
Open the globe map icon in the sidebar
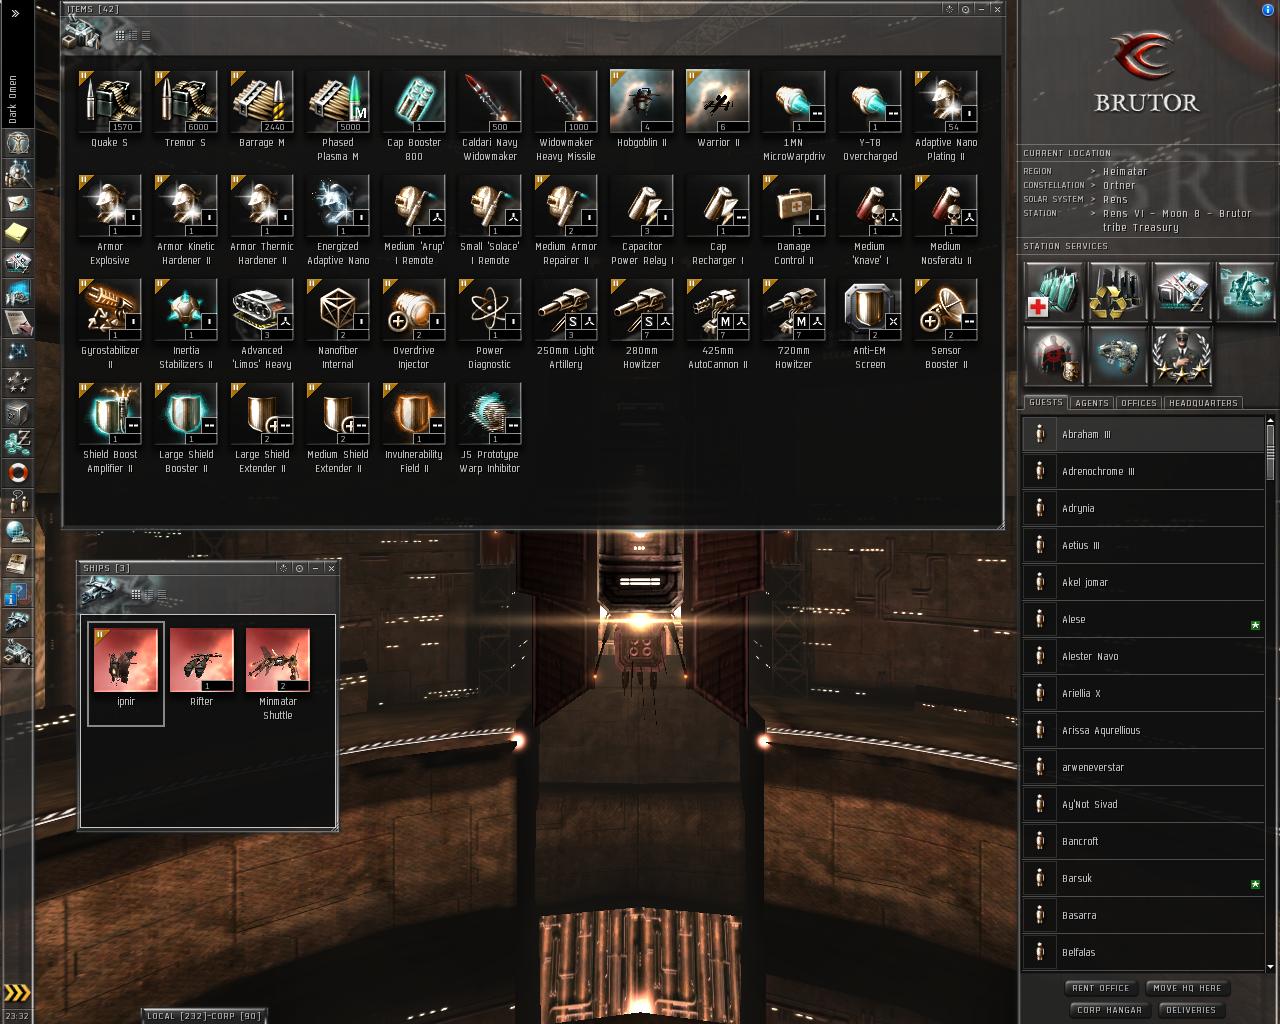click(18, 533)
